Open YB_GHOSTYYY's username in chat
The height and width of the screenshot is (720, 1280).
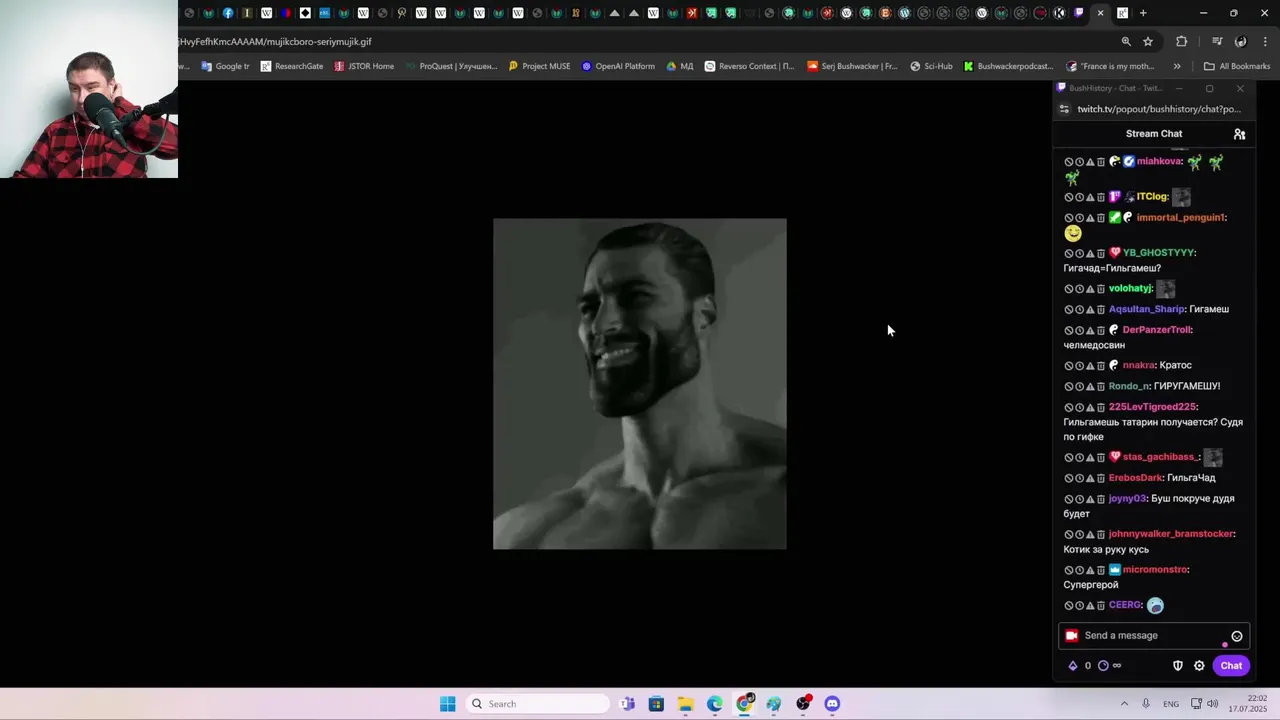1159,253
